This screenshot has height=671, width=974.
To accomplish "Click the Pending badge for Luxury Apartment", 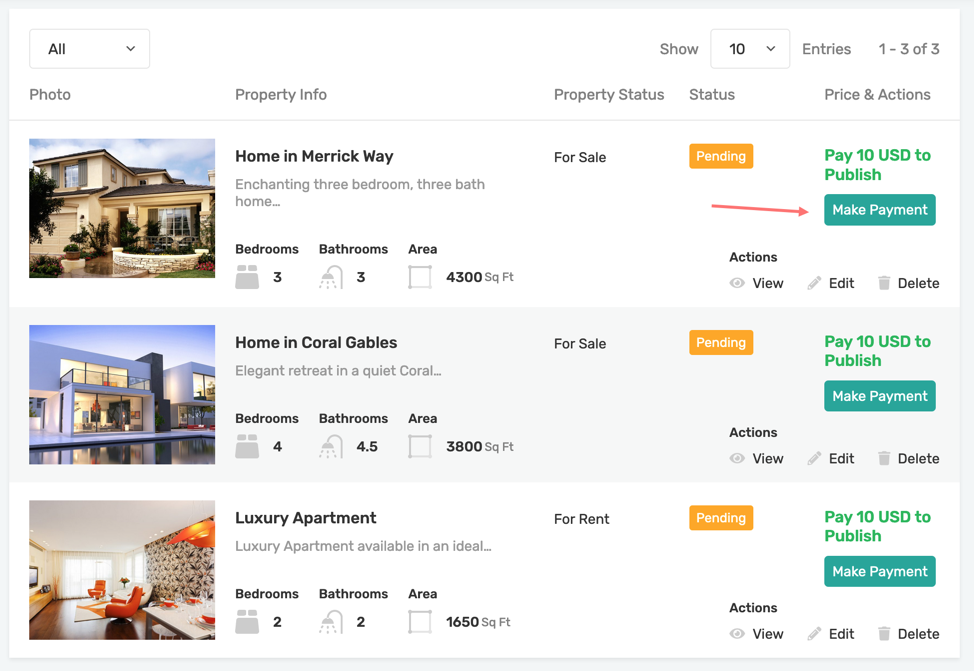I will [721, 518].
